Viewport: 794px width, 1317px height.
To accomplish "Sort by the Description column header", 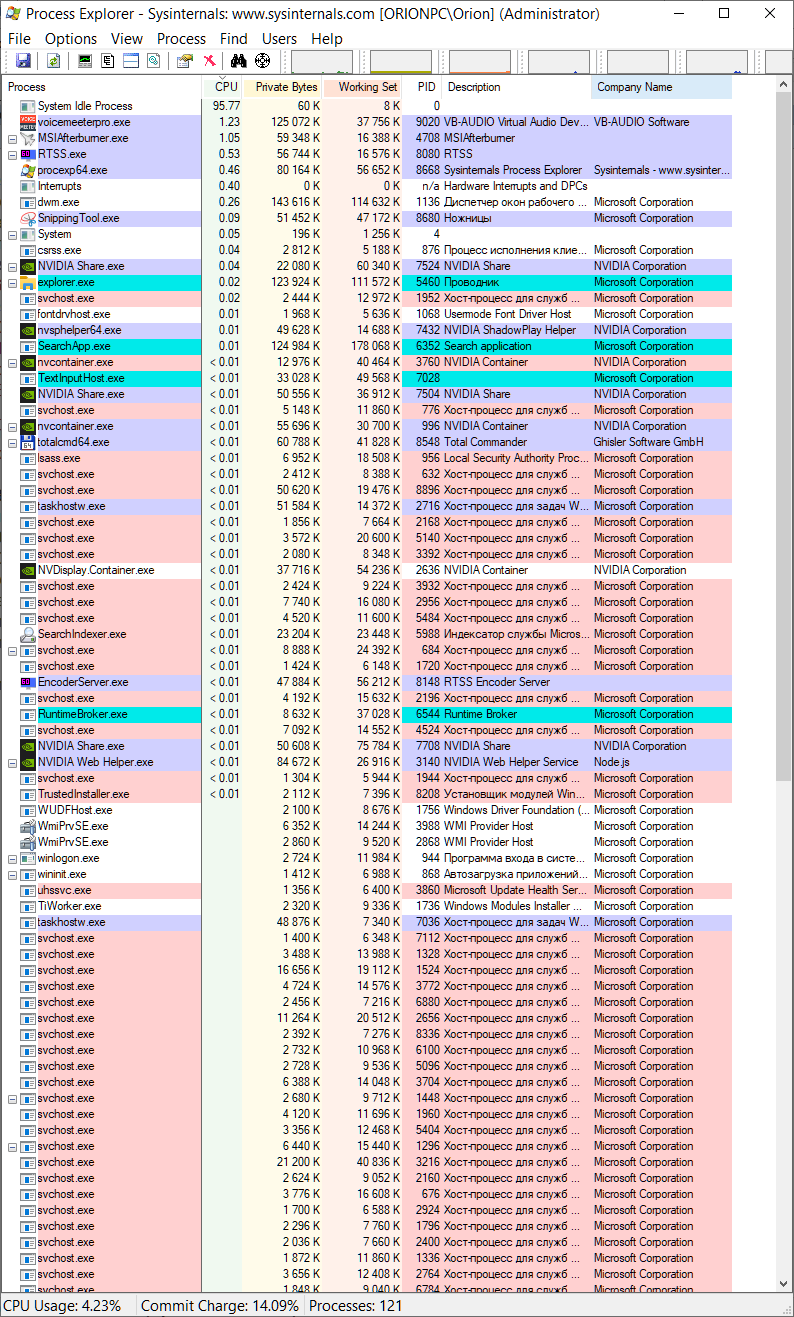I will pyautogui.click(x=517, y=87).
